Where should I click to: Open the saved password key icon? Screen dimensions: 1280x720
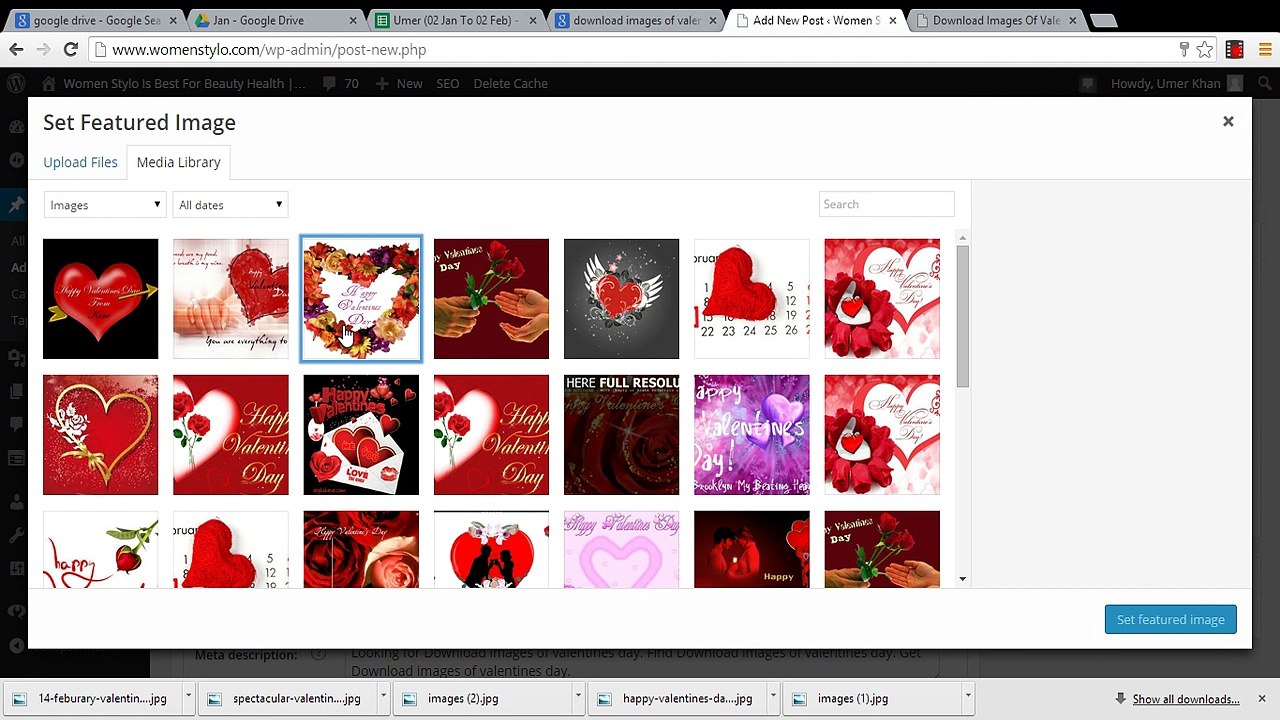pyautogui.click(x=1184, y=49)
